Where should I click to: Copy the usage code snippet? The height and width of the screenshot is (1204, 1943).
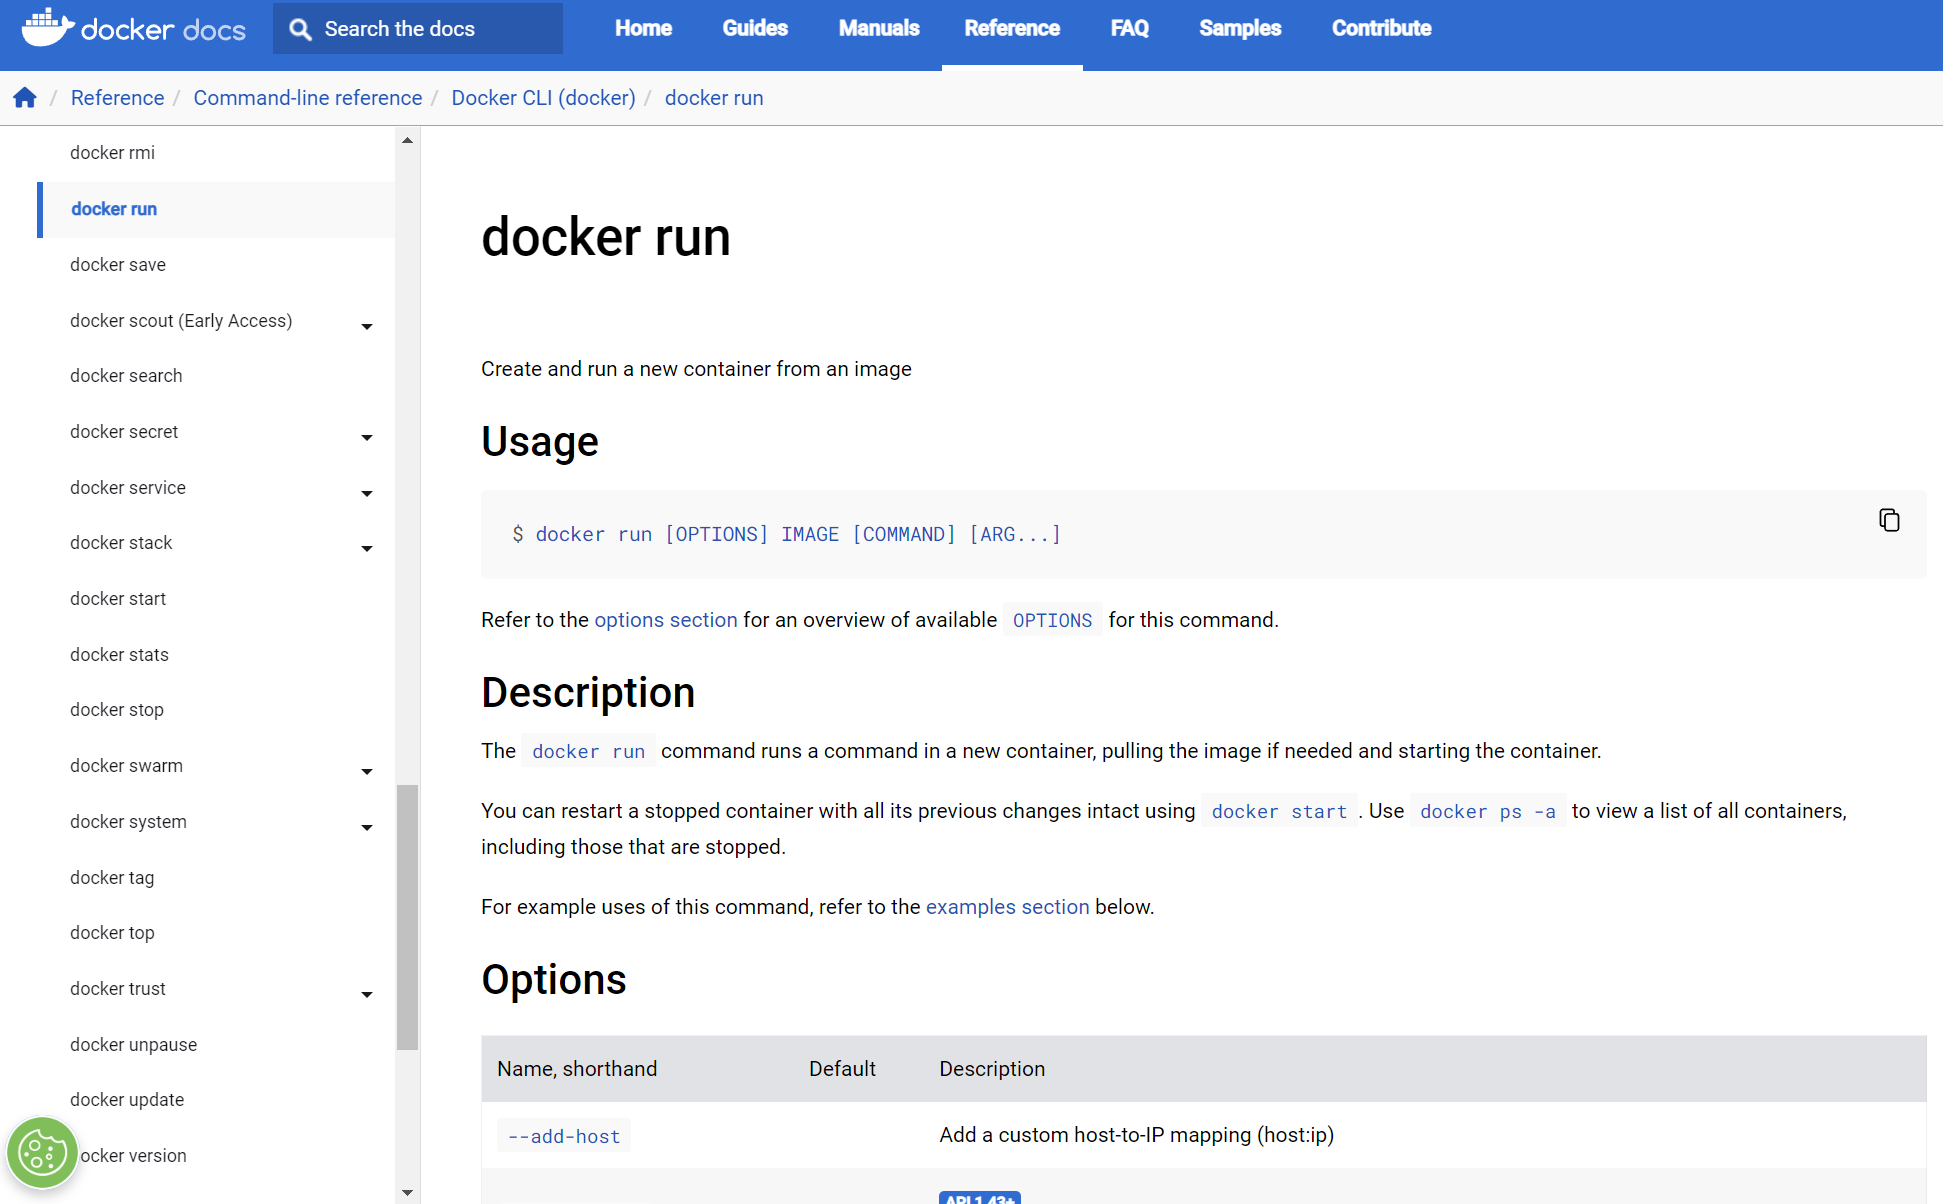(x=1888, y=520)
